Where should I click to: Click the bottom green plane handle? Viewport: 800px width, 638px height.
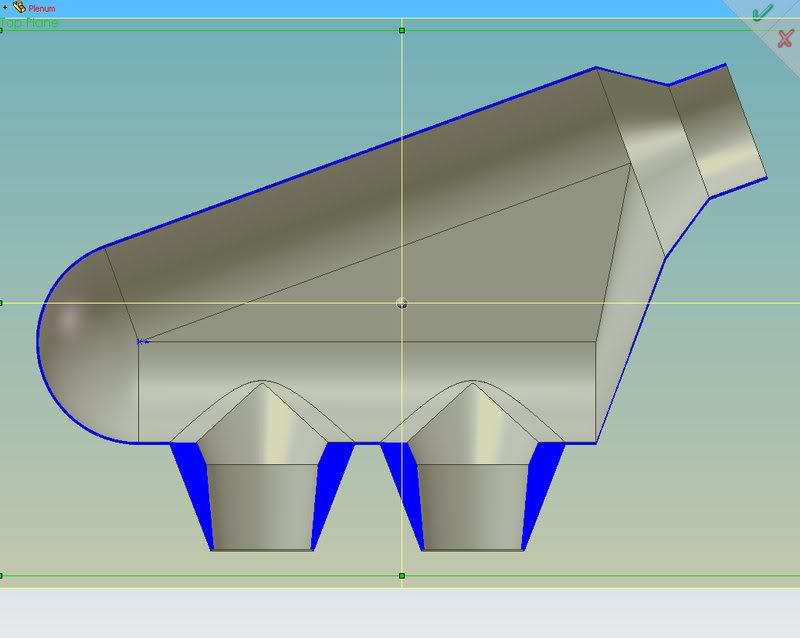point(402,578)
